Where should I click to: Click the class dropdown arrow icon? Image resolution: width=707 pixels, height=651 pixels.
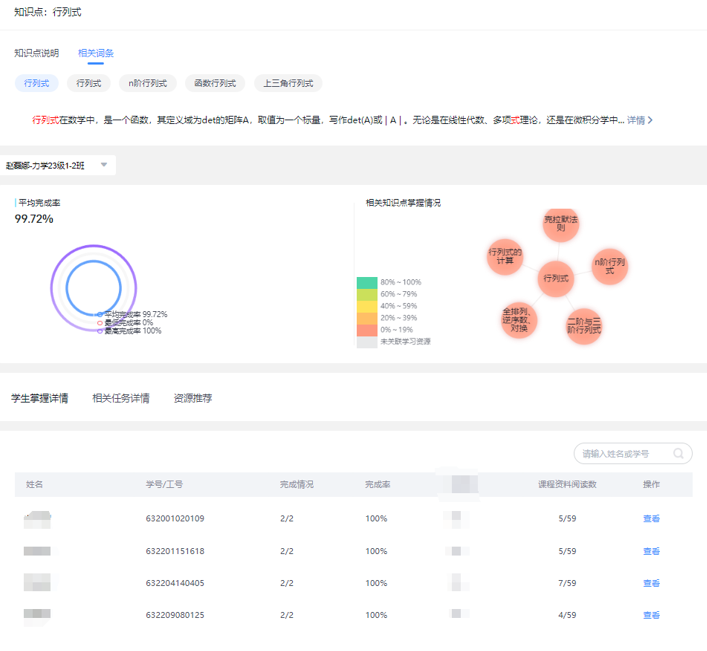pos(104,165)
